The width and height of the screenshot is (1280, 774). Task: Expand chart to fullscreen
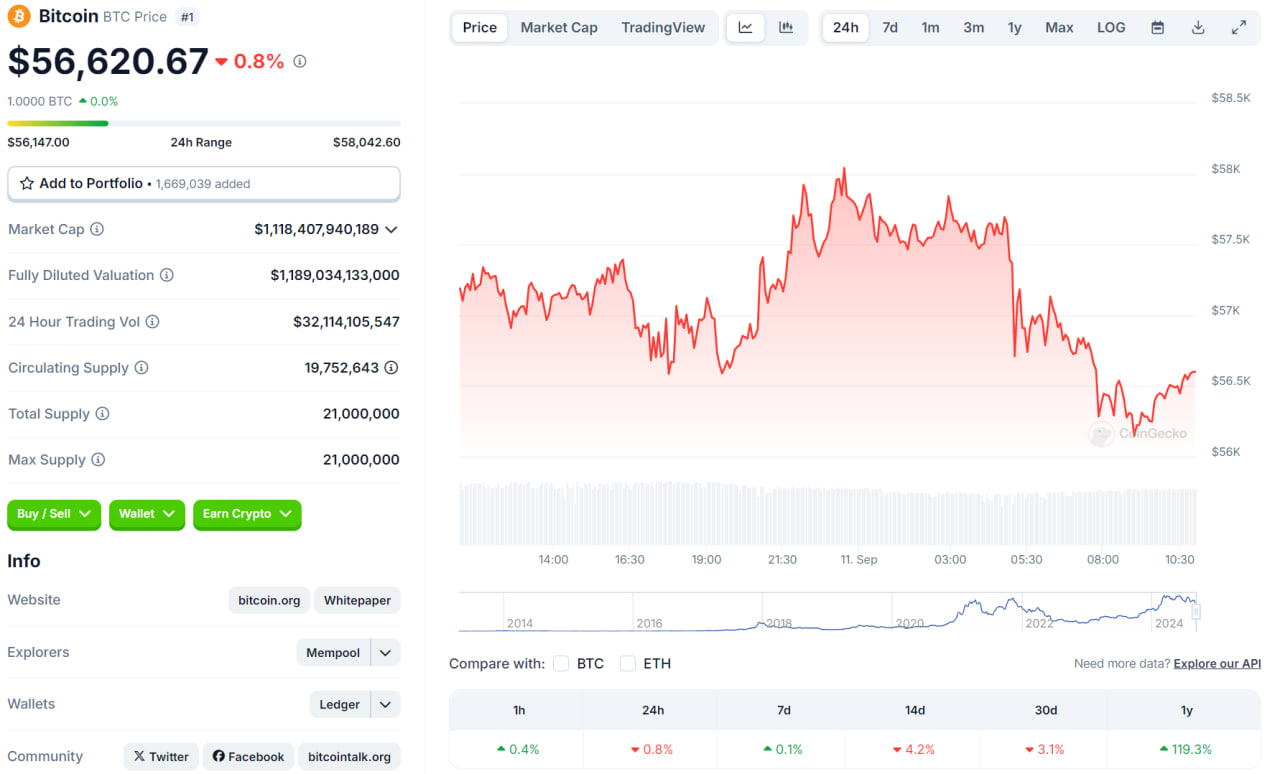1239,28
